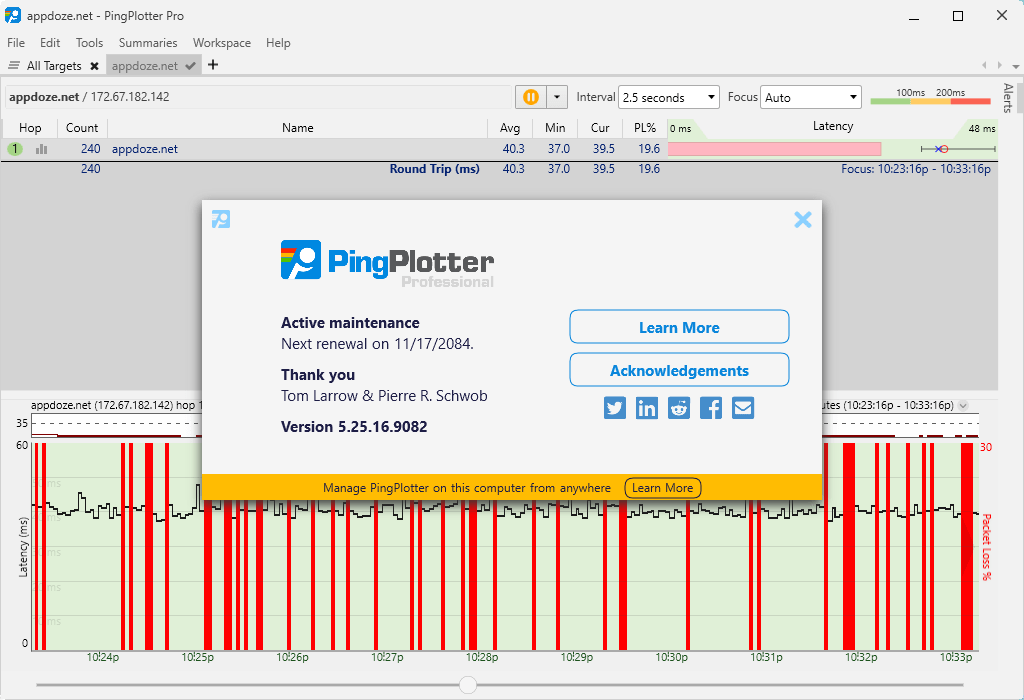Open the Summaries menu

148,43
